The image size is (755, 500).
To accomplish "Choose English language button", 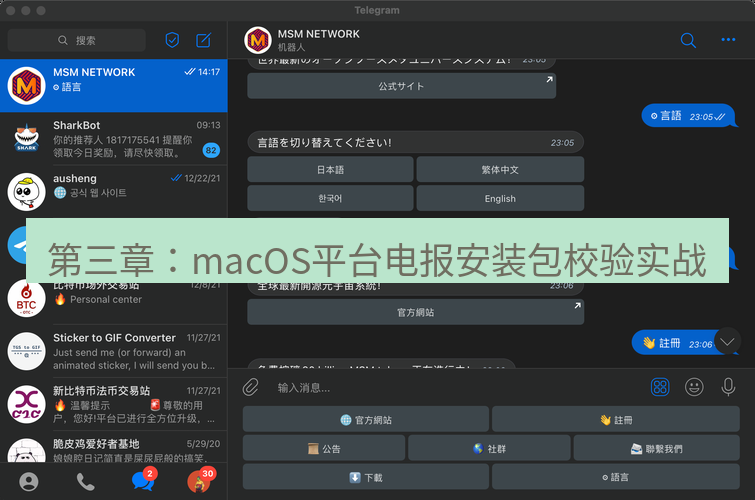I will [500, 198].
